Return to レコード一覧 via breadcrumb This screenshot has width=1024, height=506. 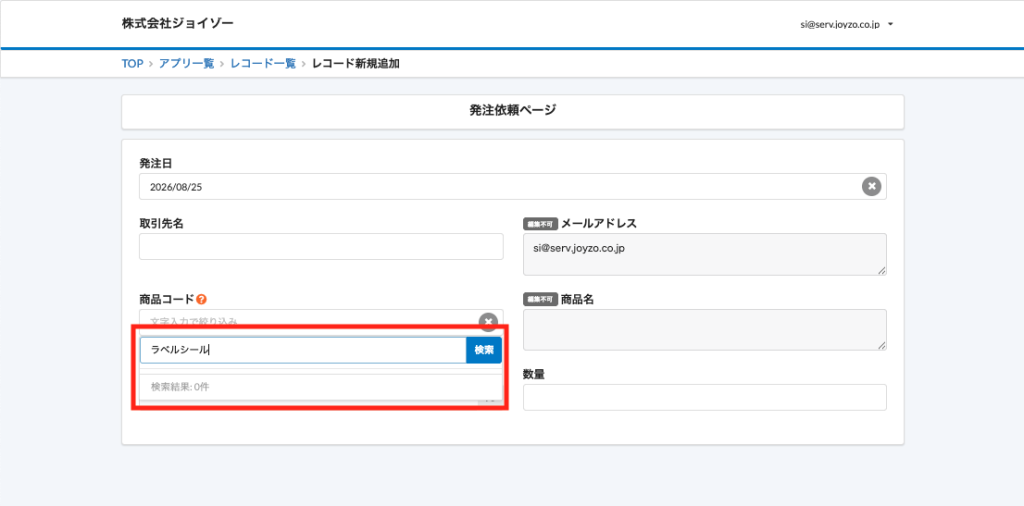coord(263,64)
